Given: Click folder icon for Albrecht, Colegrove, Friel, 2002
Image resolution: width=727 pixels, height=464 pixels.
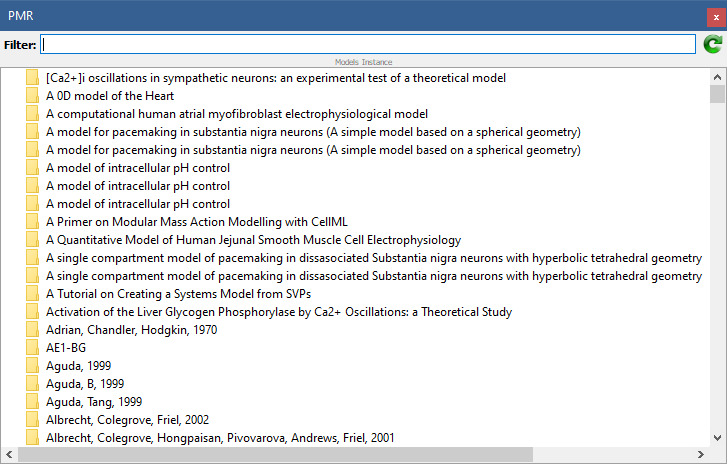Looking at the screenshot, I should pyautogui.click(x=32, y=420).
